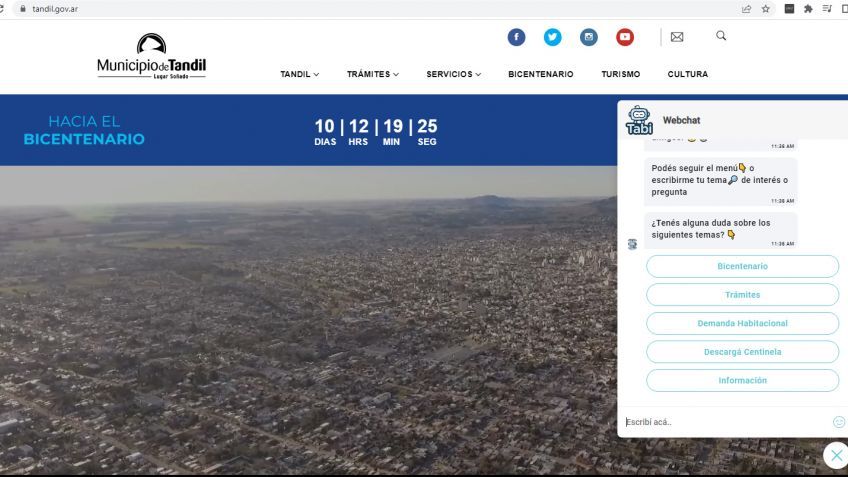
Task: Focus the 'Escribí acá..' chat input
Action: tap(727, 422)
